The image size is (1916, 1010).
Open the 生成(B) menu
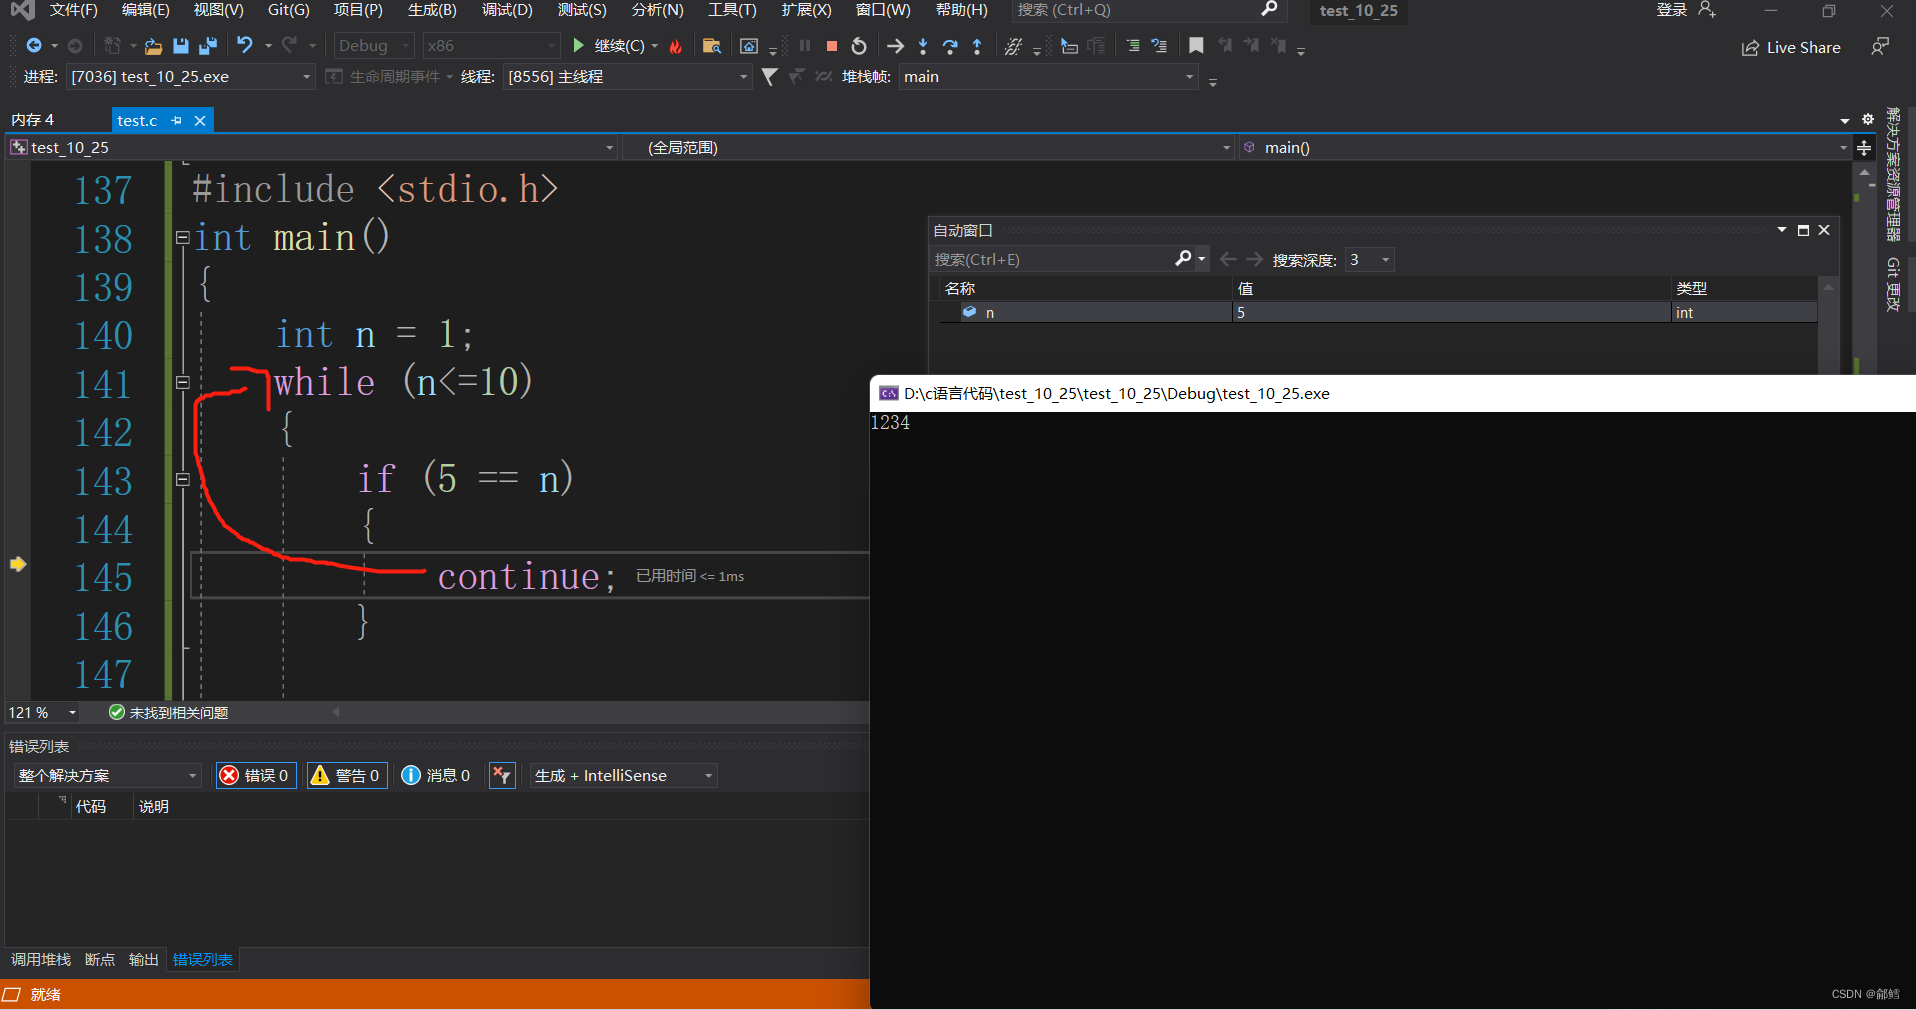click(x=432, y=10)
